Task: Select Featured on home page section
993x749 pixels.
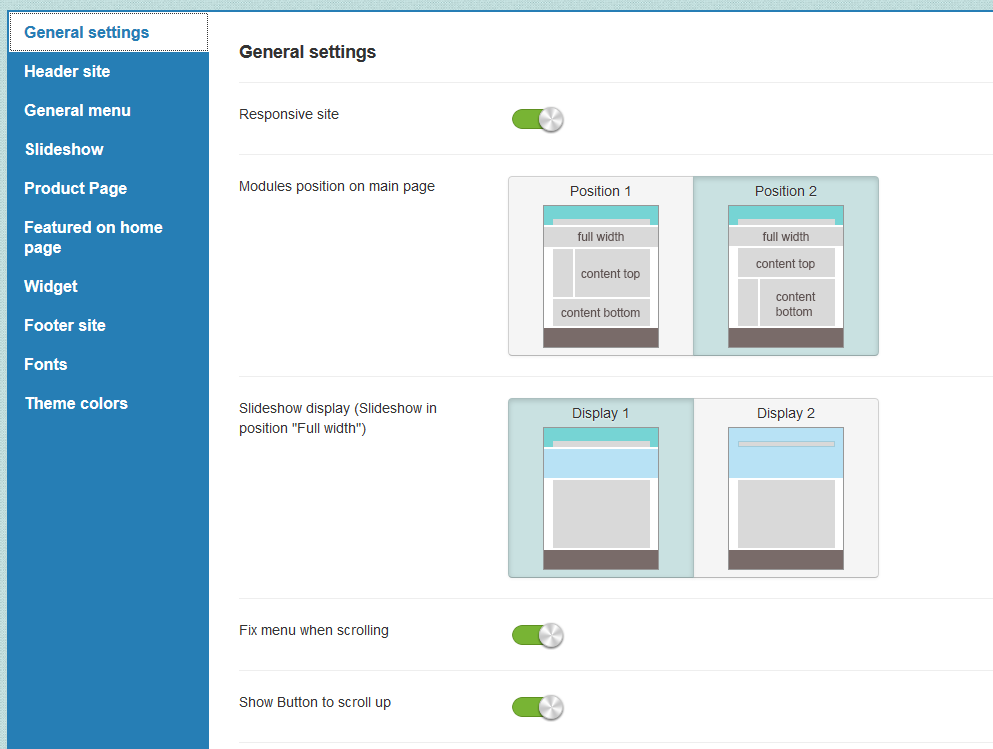Action: (x=93, y=237)
